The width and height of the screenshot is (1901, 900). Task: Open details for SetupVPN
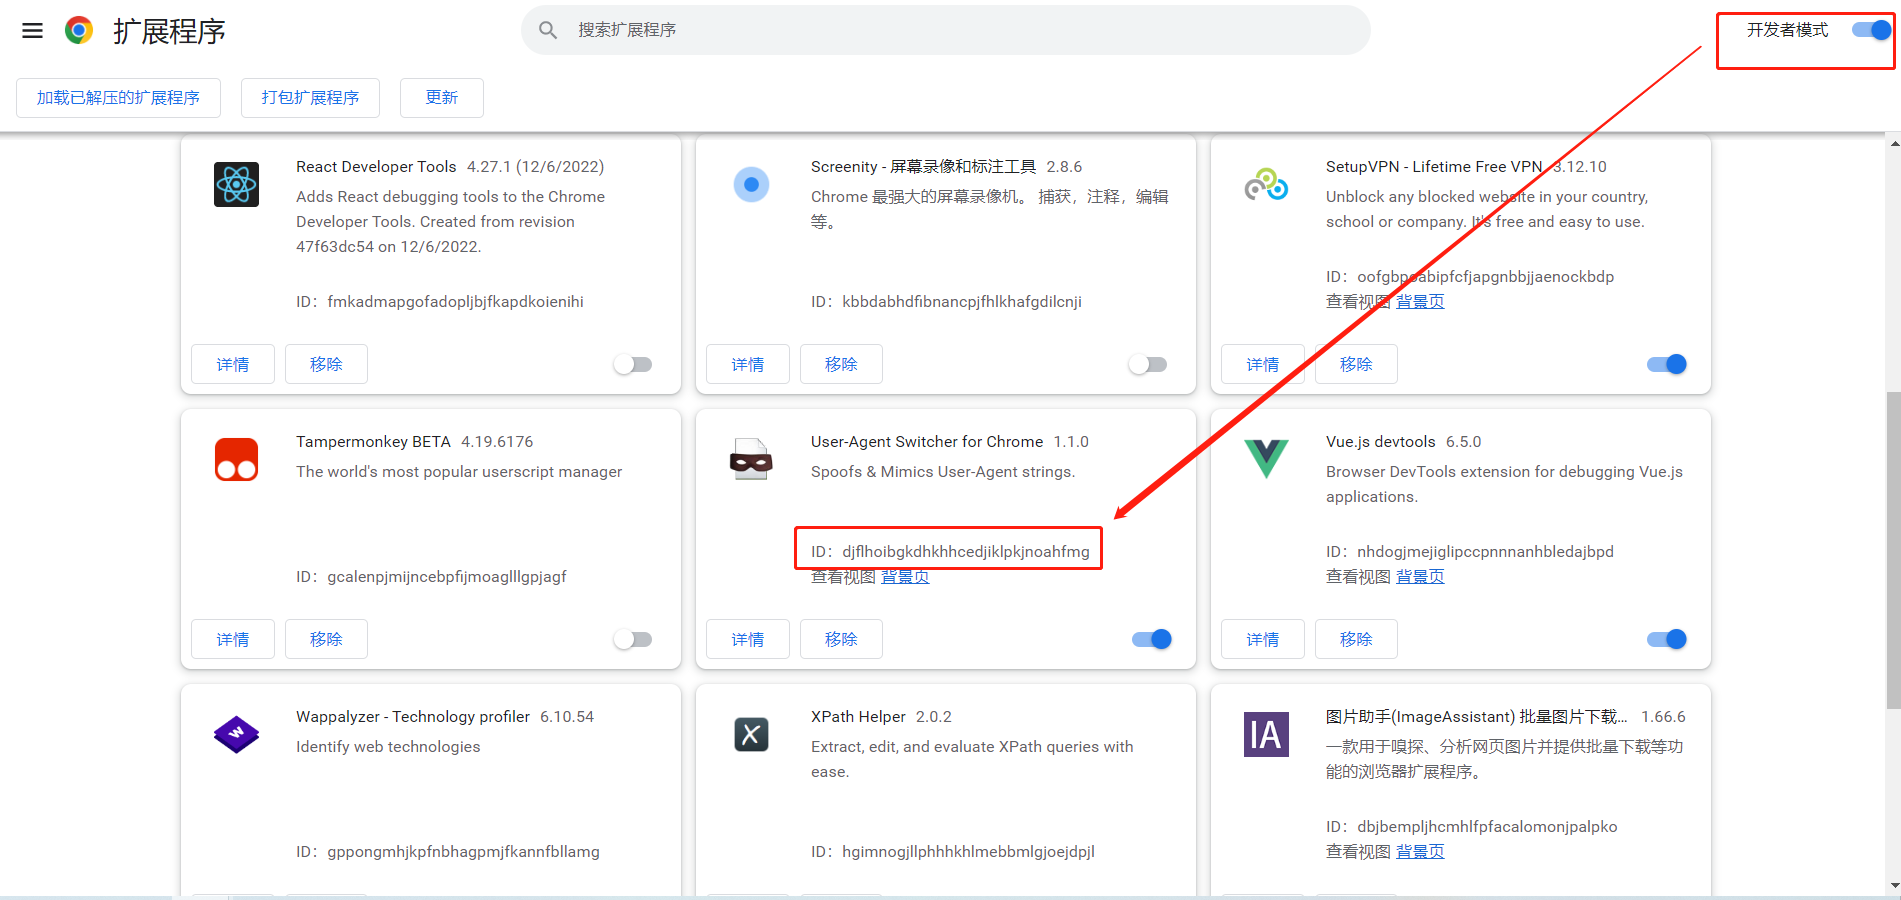point(1263,364)
